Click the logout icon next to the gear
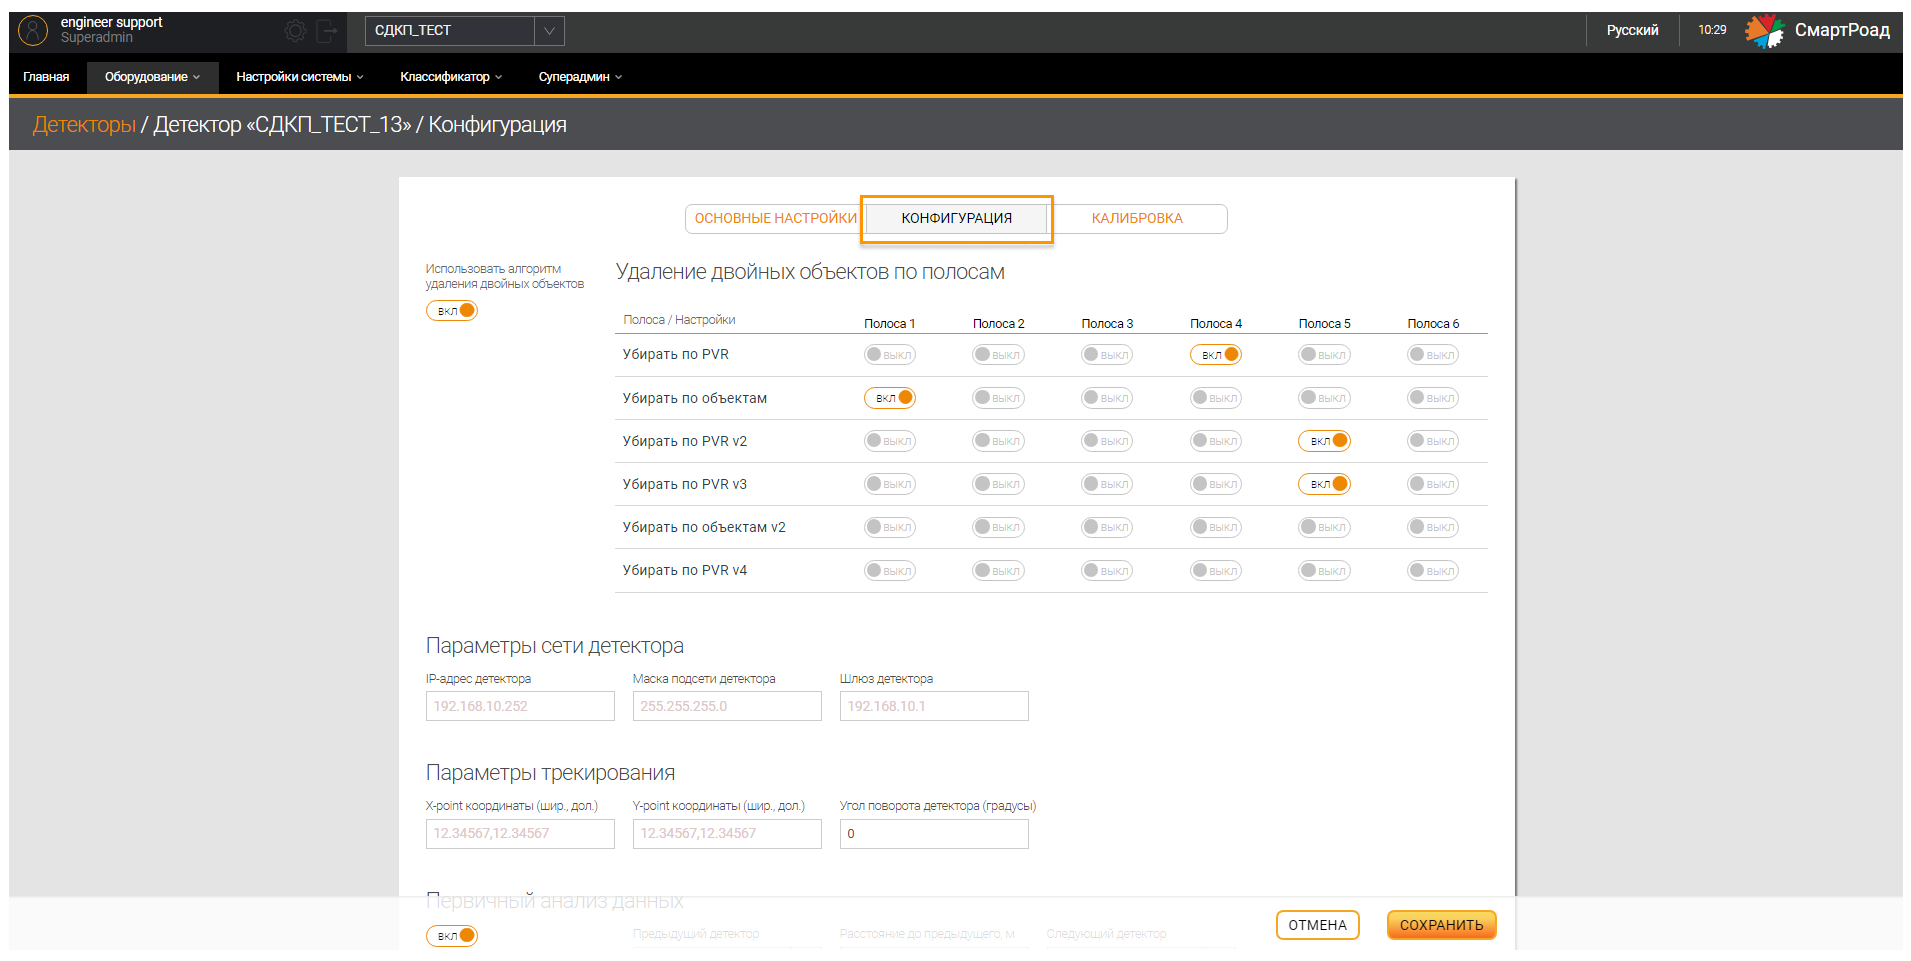 click(x=327, y=31)
